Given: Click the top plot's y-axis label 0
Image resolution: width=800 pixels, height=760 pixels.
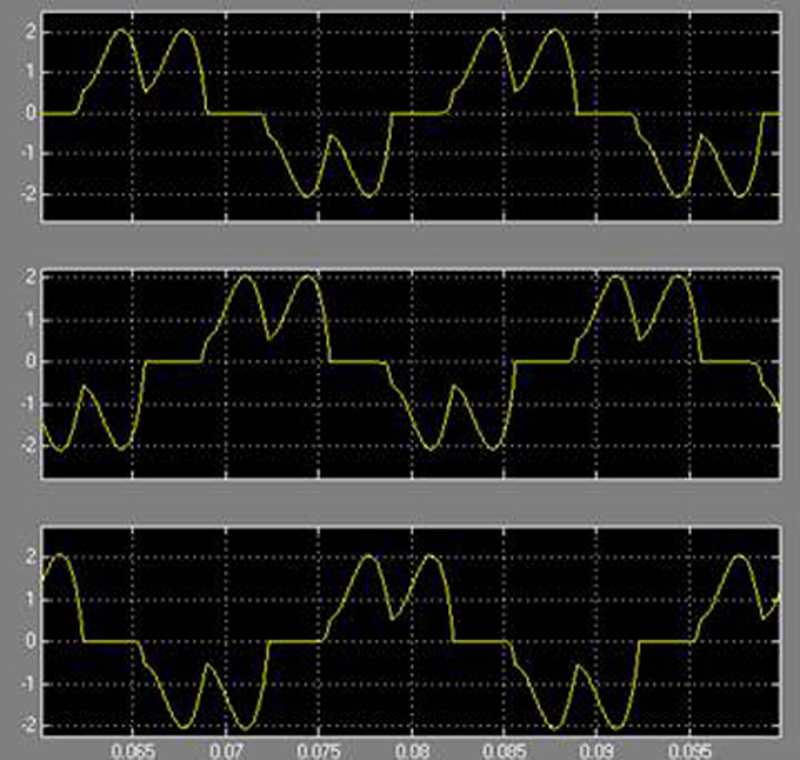Looking at the screenshot, I should 31,113.
